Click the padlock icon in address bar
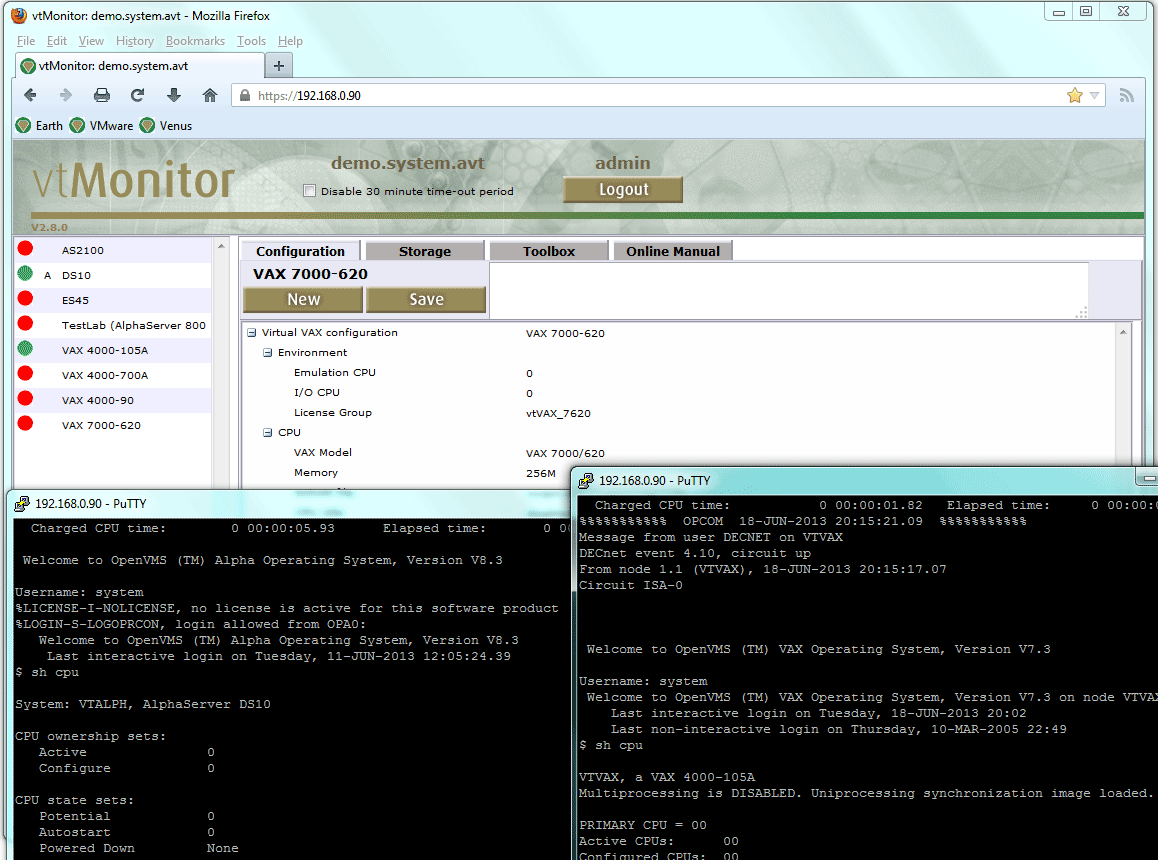This screenshot has height=860, width=1158. coord(245,95)
